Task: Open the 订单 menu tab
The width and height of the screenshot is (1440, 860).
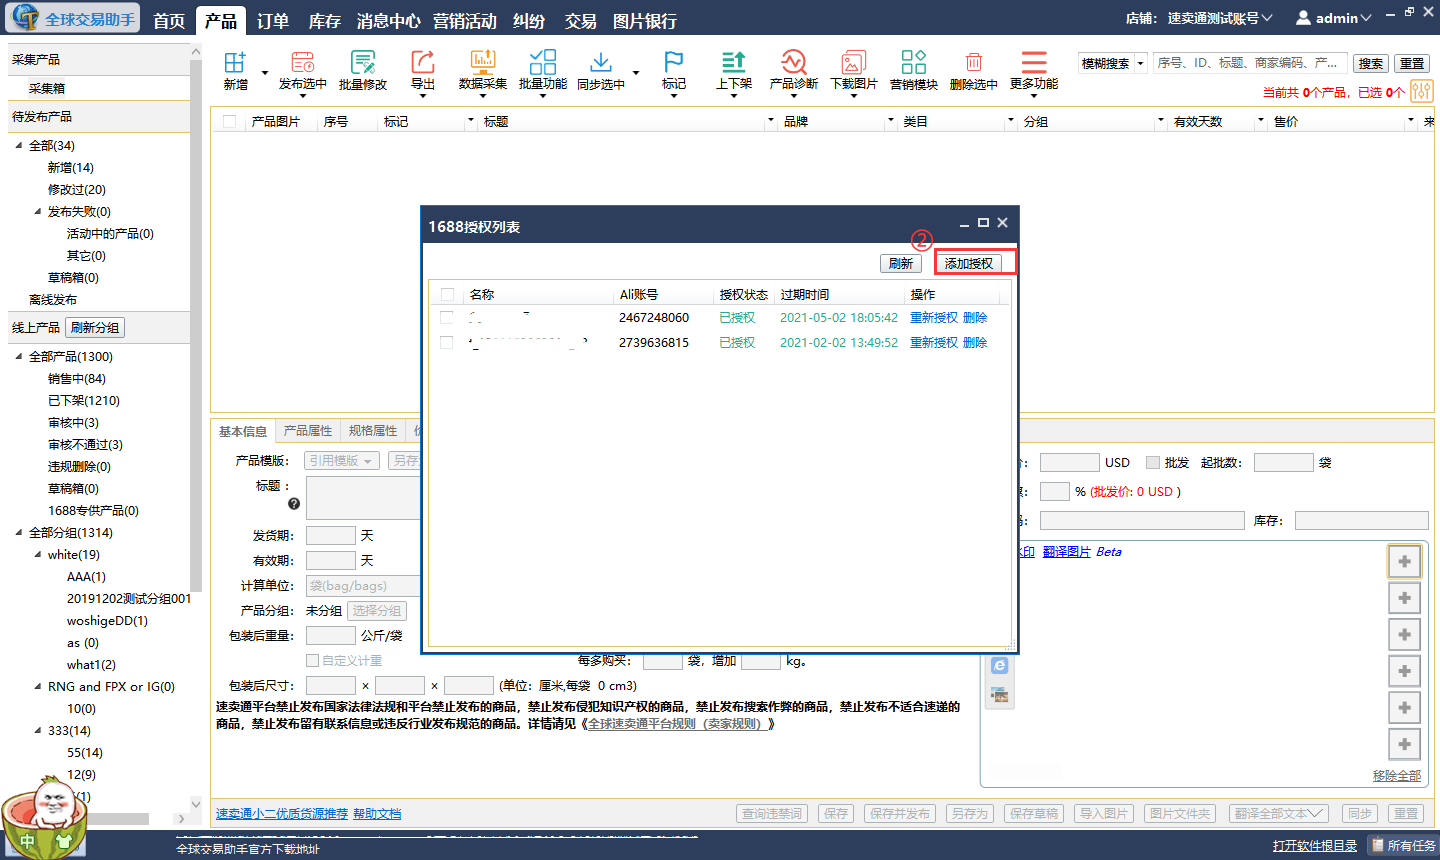Action: click(x=273, y=20)
